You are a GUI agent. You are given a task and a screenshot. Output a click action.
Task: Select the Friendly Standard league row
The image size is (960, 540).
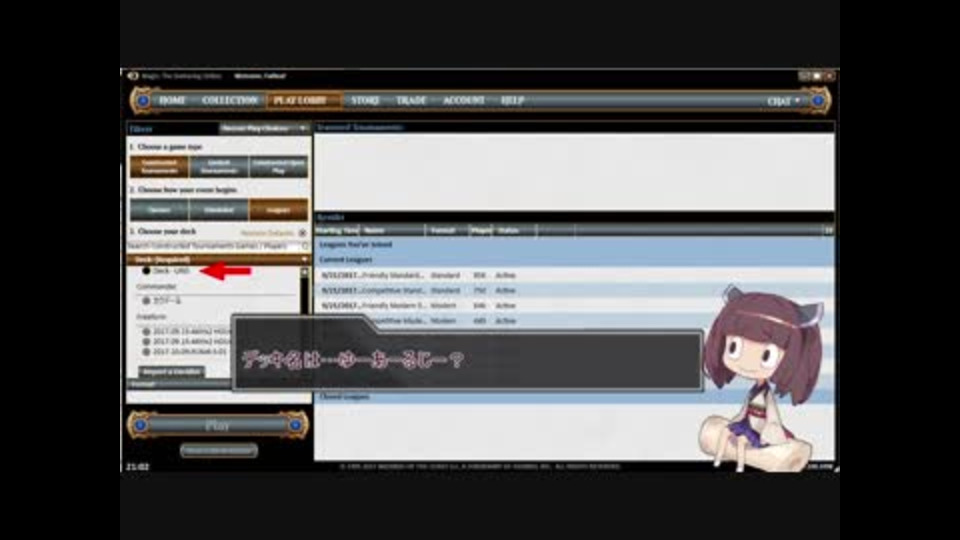(x=574, y=276)
